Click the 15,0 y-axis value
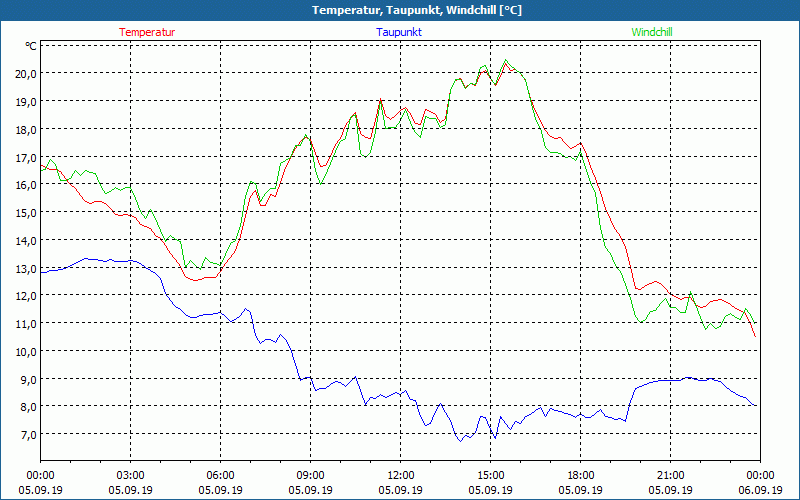The width and height of the screenshot is (800, 500). point(27,212)
